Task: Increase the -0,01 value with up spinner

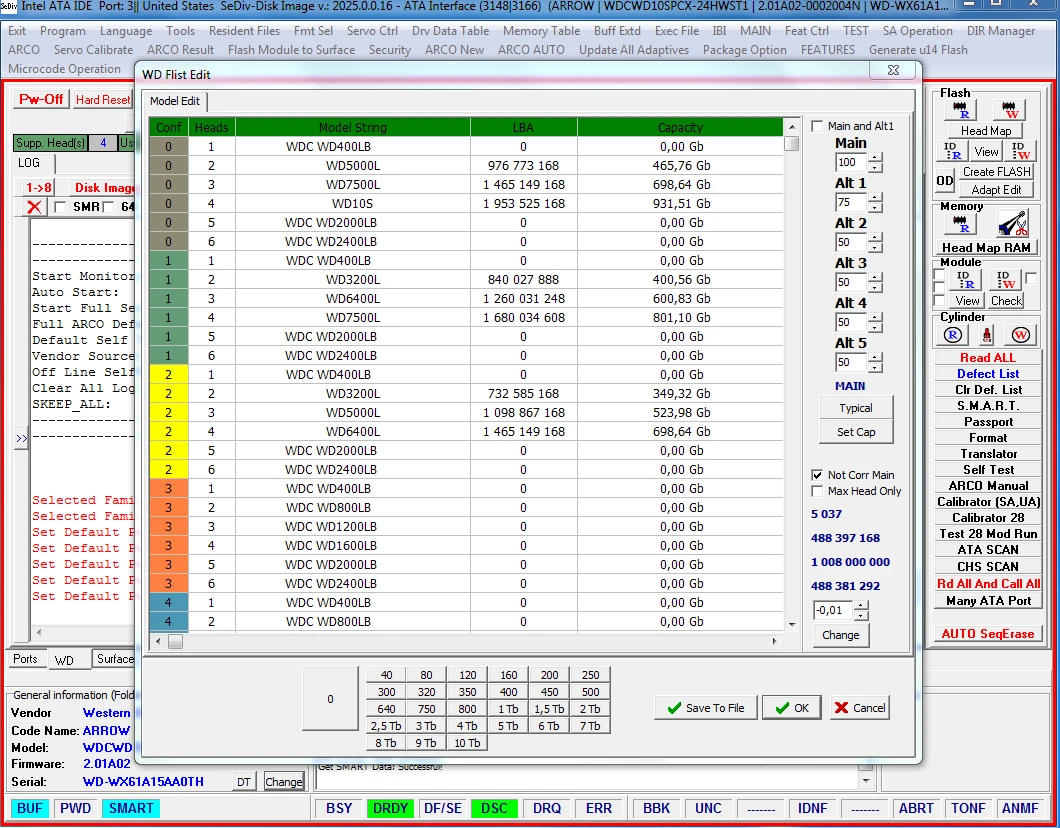Action: (861, 606)
